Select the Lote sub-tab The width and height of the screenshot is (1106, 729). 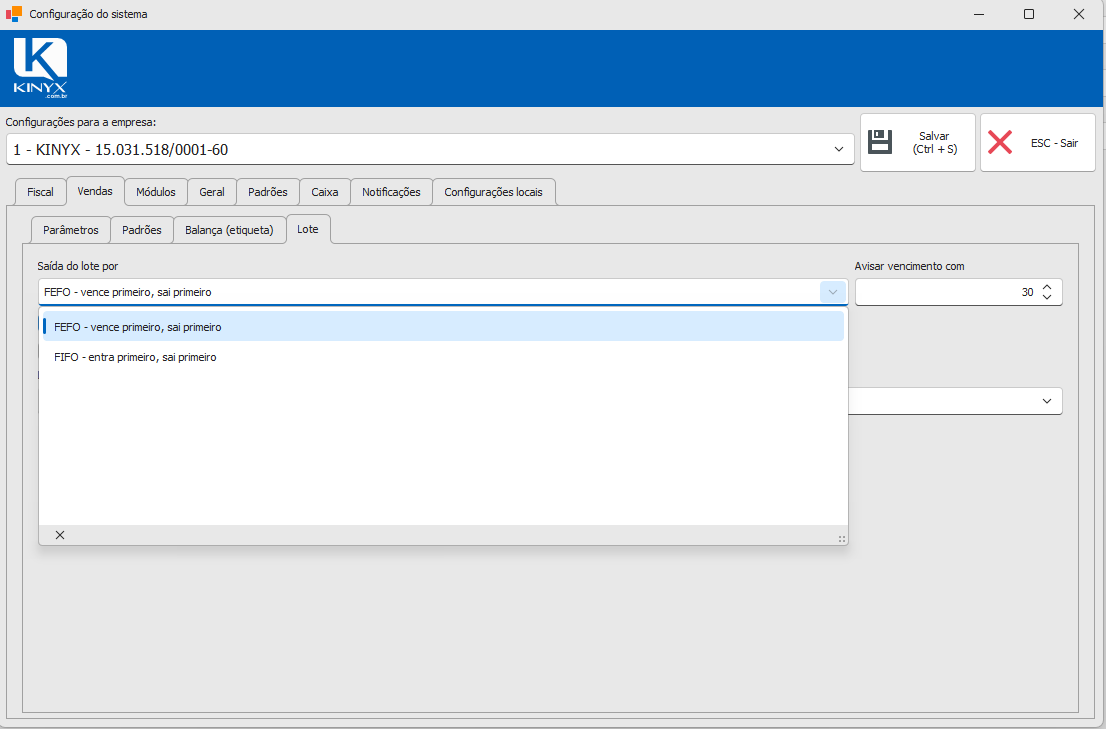(308, 229)
